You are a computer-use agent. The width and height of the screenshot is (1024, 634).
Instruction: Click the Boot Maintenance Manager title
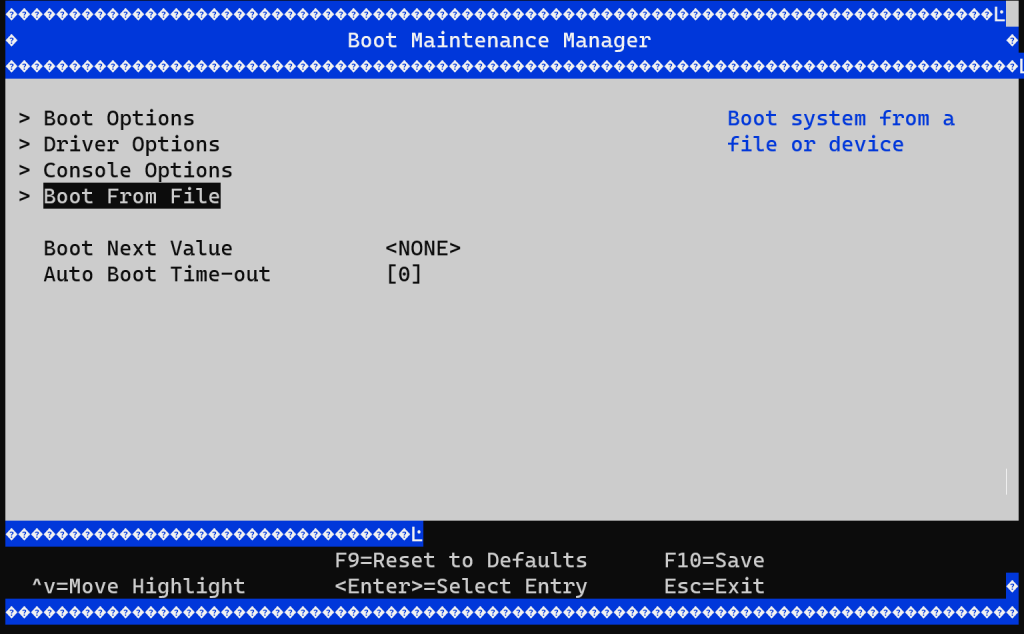[499, 41]
